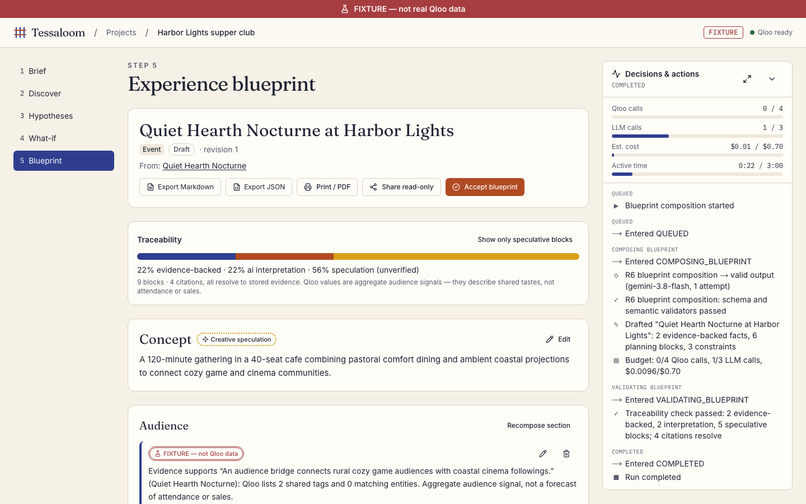
Task: Click Harbor Lights supper club breadcrumb
Action: pos(206,32)
